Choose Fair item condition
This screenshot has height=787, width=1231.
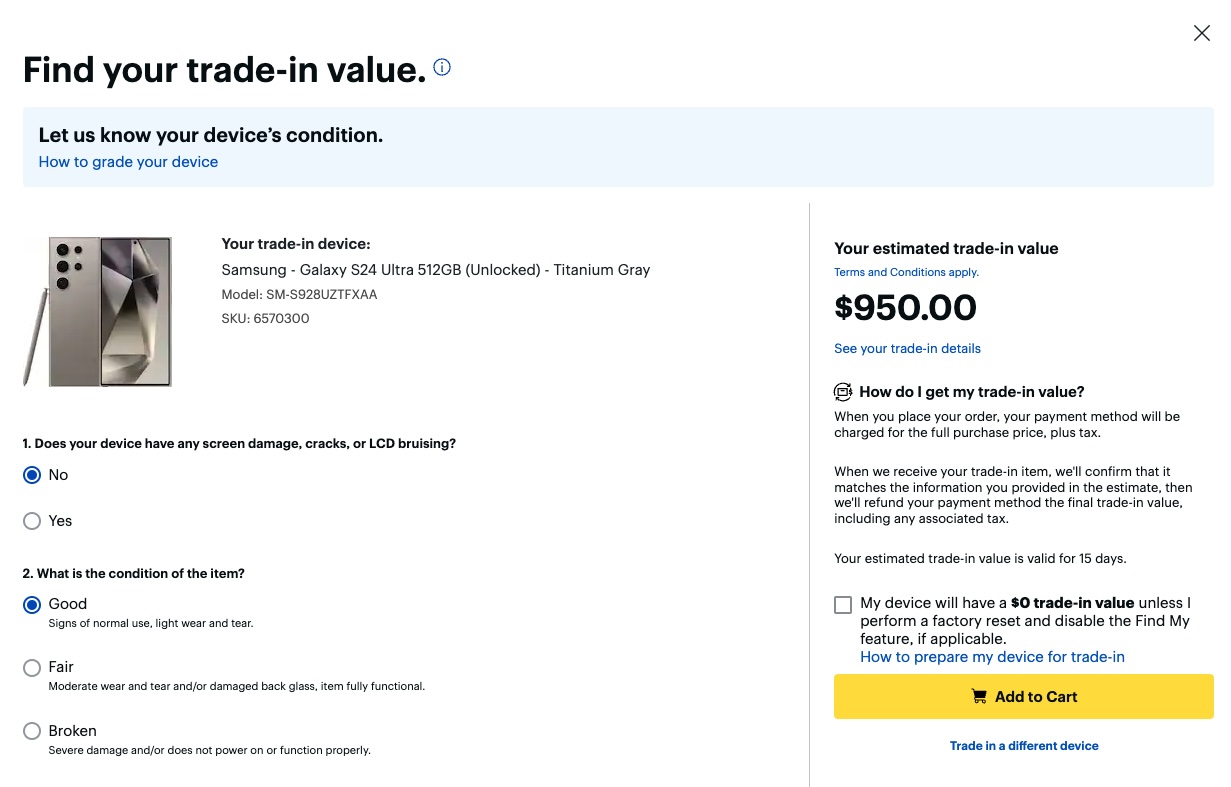32,667
